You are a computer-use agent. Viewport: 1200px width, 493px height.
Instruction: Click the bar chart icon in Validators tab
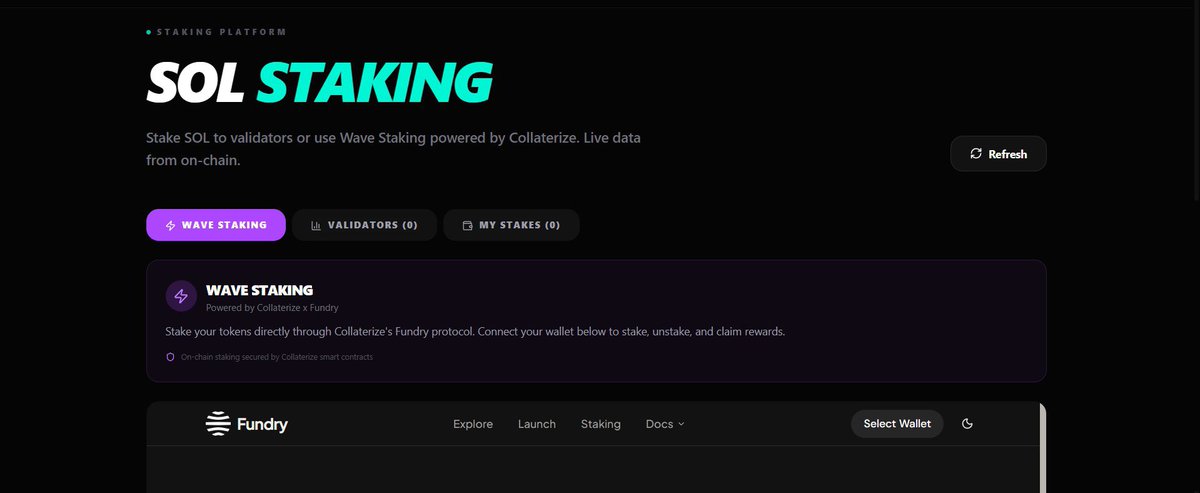tap(316, 226)
